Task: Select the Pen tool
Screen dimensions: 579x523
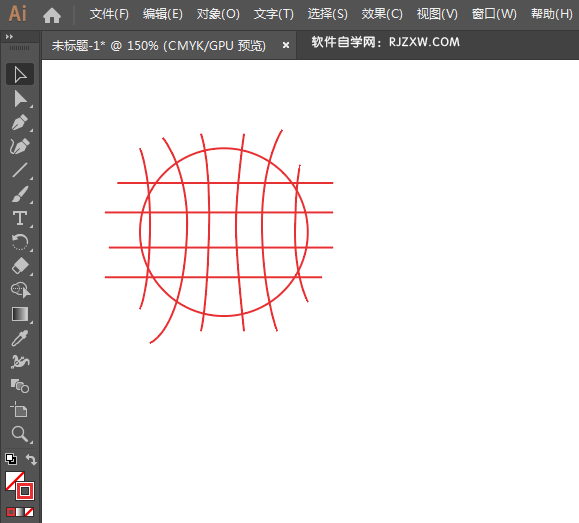Action: [20, 122]
